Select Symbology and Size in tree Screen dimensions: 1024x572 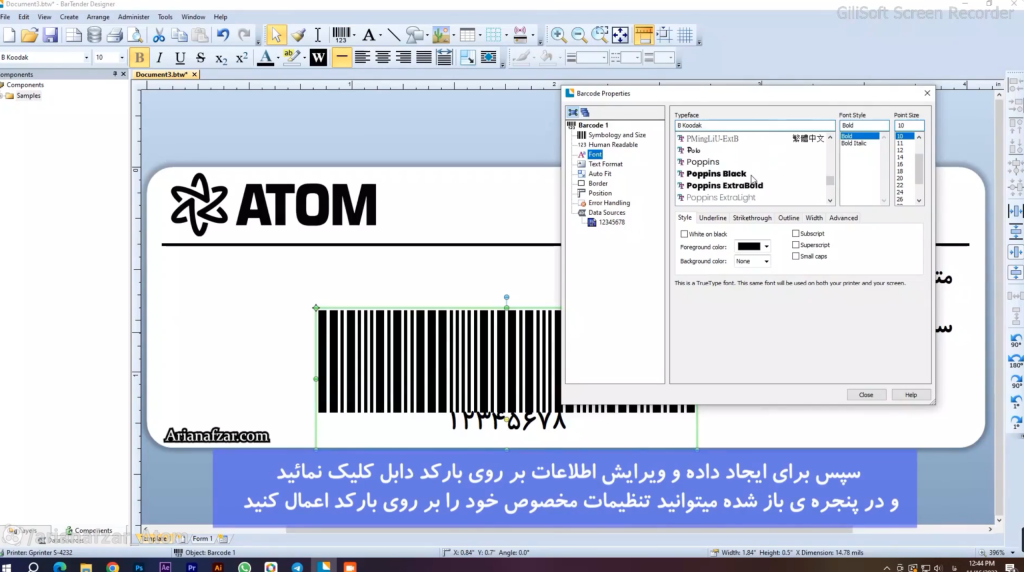click(x=616, y=135)
